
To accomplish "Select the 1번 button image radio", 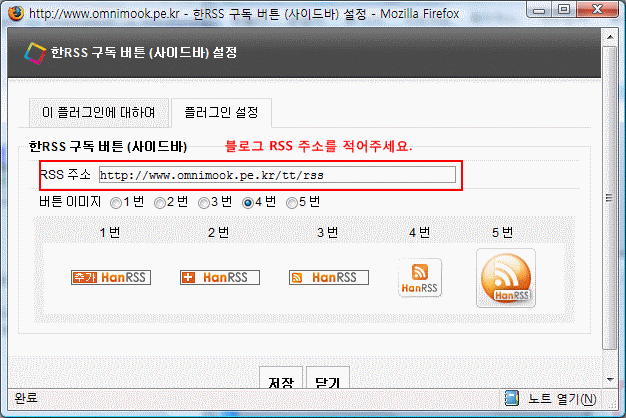I will [x=116, y=203].
